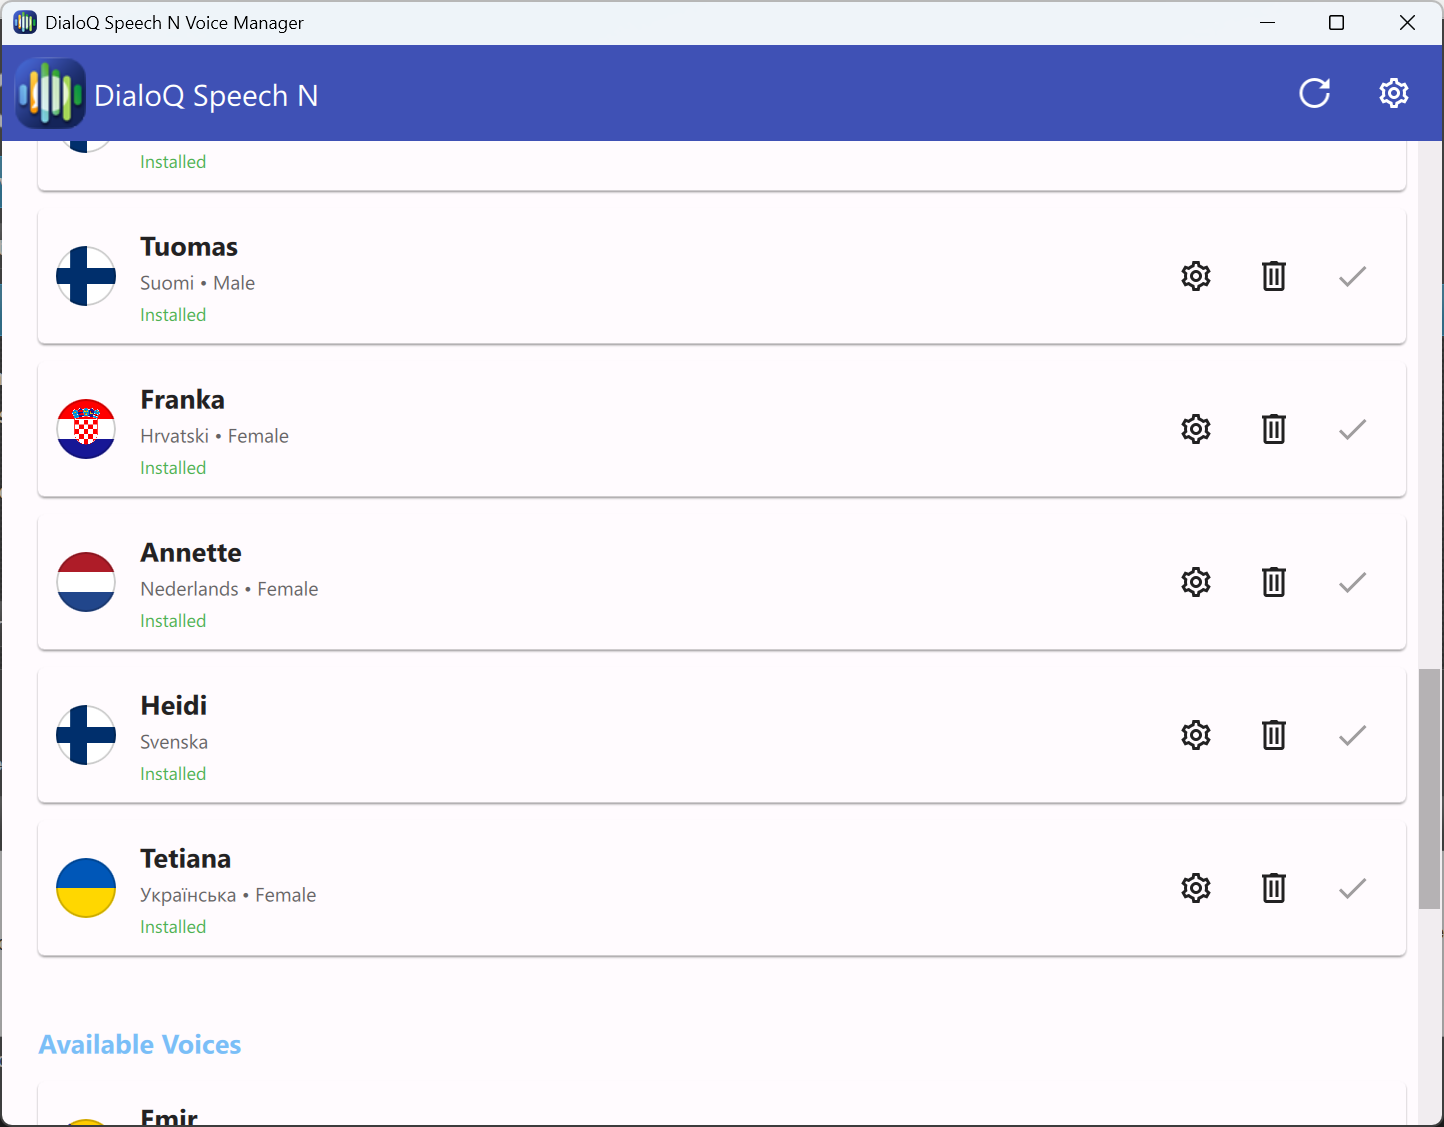Close the Voice Manager window
The width and height of the screenshot is (1444, 1127).
pyautogui.click(x=1407, y=22)
